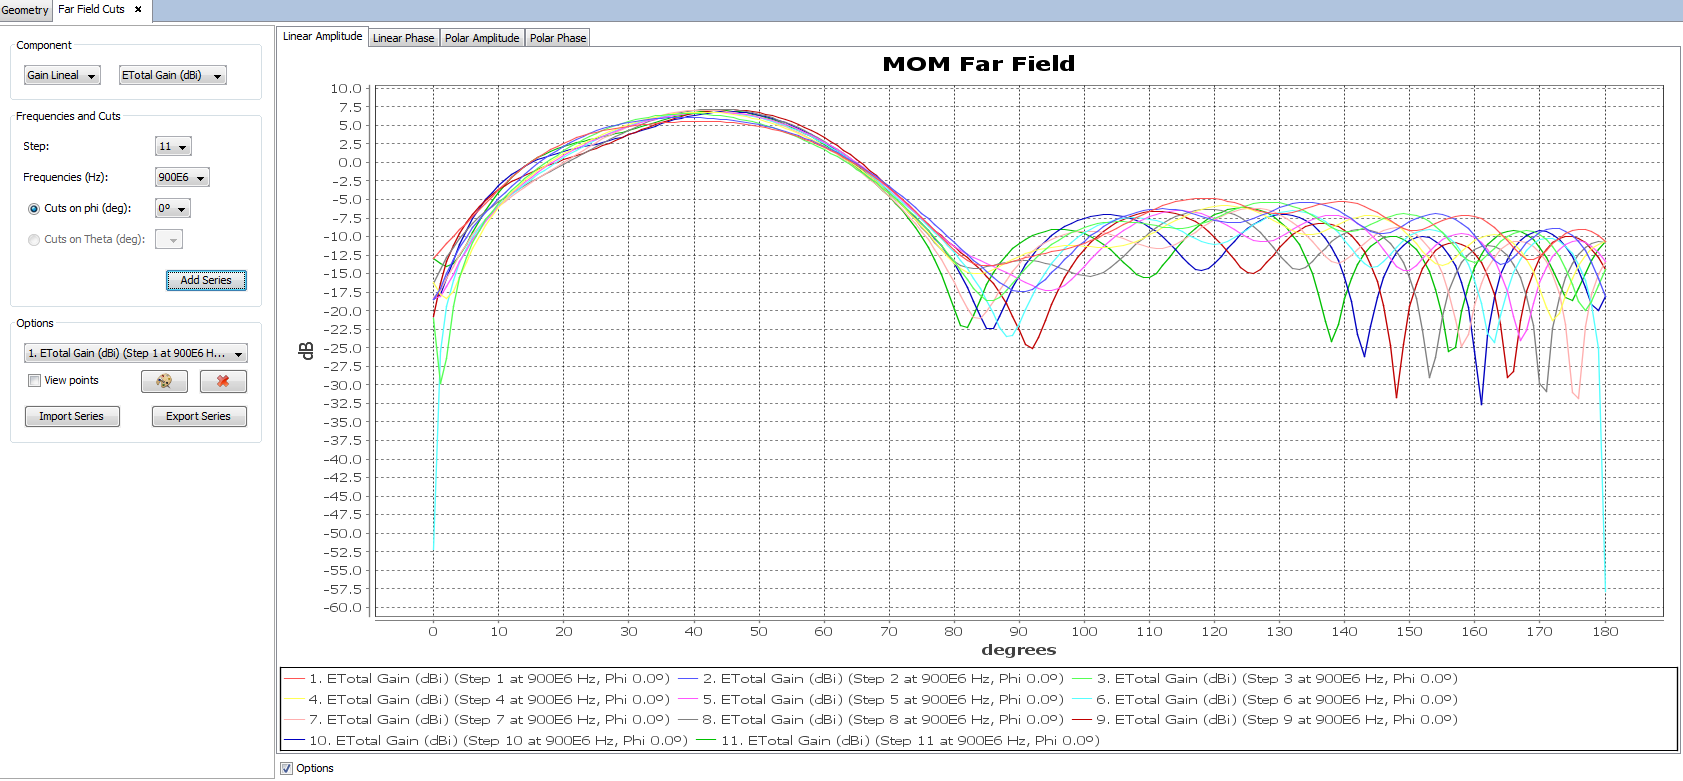Open the Step dropdown showing 11
Image resolution: width=1683 pixels, height=781 pixels.
pos(173,146)
